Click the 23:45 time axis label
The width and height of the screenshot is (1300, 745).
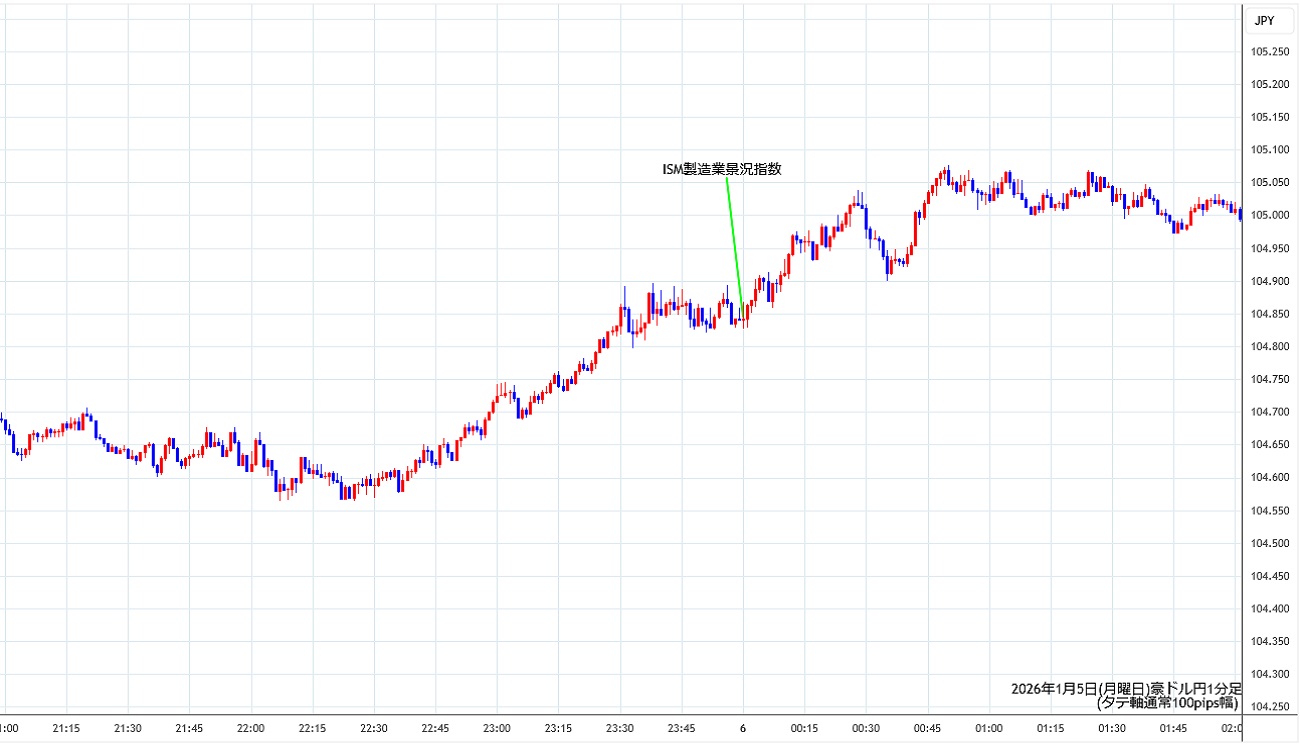click(681, 729)
